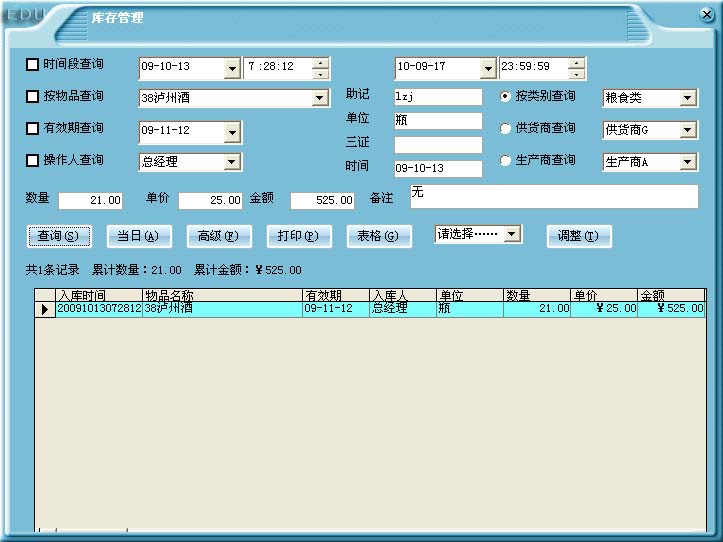
Task: Click the 调整(T) adjust button
Action: [x=579, y=236]
